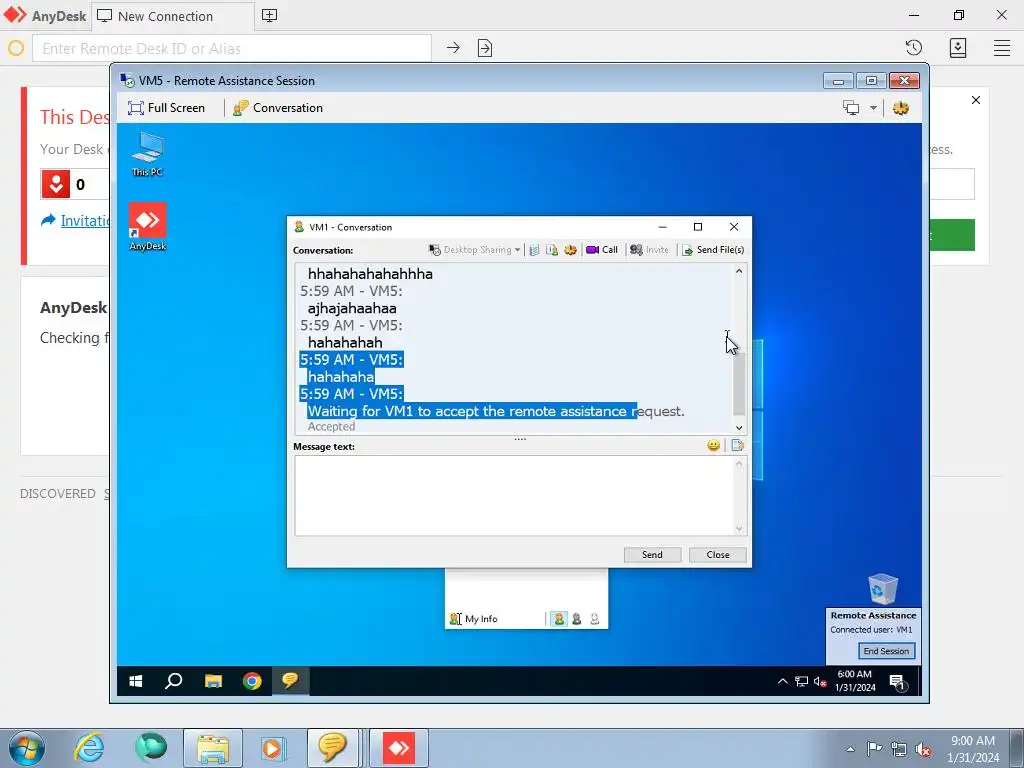
Task: Open Conversation from the Remote Assistance Session toolbar
Action: (x=278, y=108)
